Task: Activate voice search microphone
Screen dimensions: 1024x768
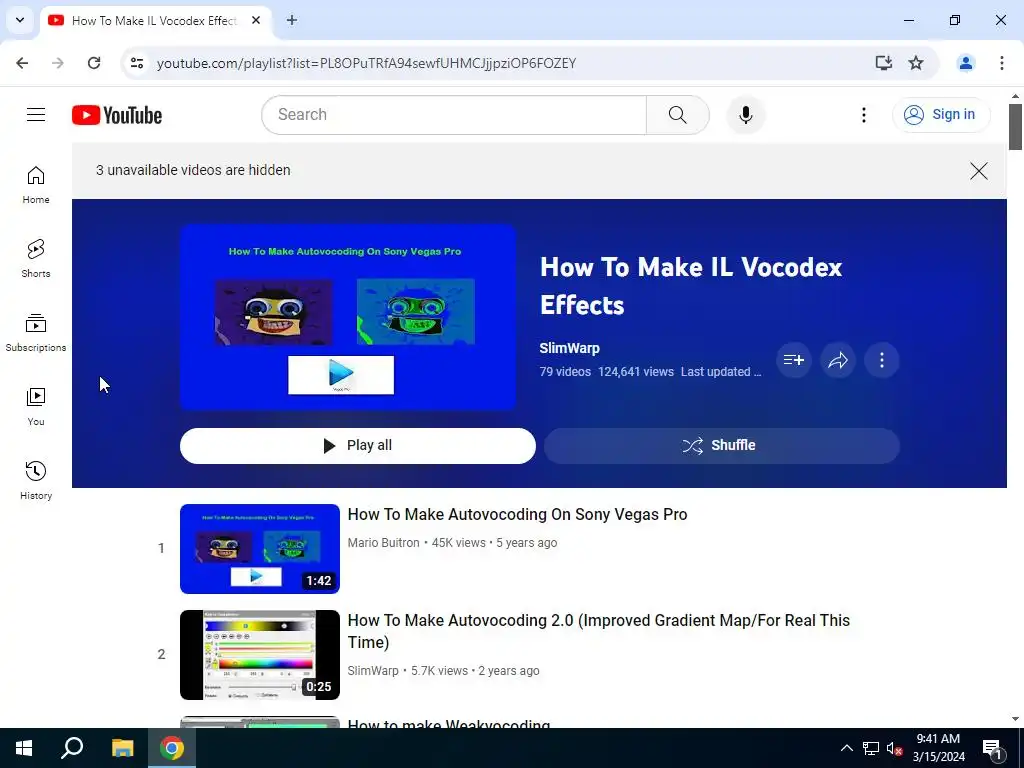Action: (745, 115)
